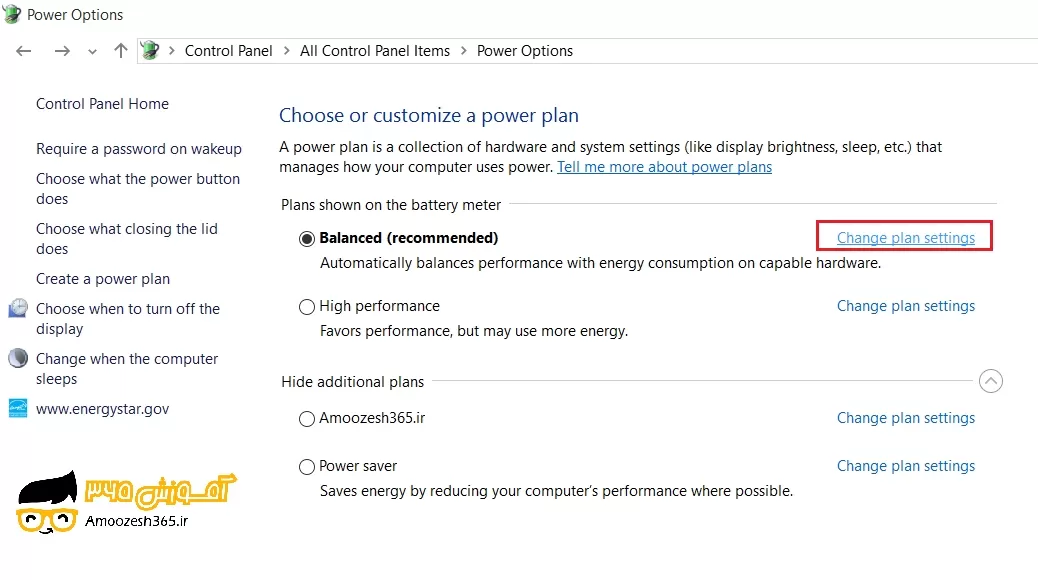Navigate to Control Panel breadcrumb
This screenshot has height=580, width=1038.
228,50
